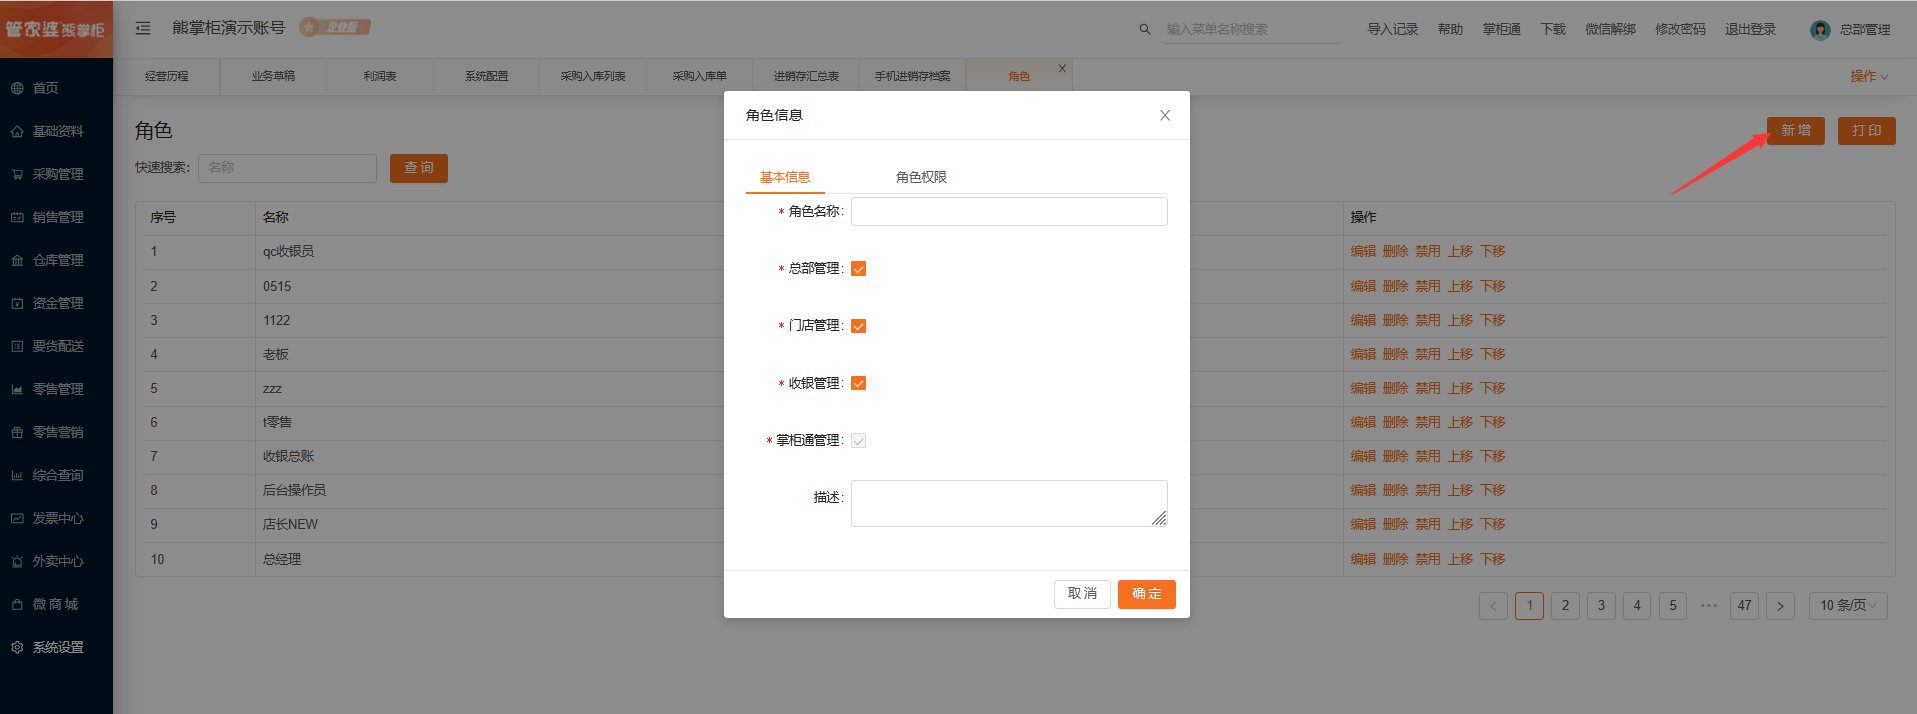Open 导入记录 link in header
This screenshot has width=1917, height=714.
tap(1393, 29)
